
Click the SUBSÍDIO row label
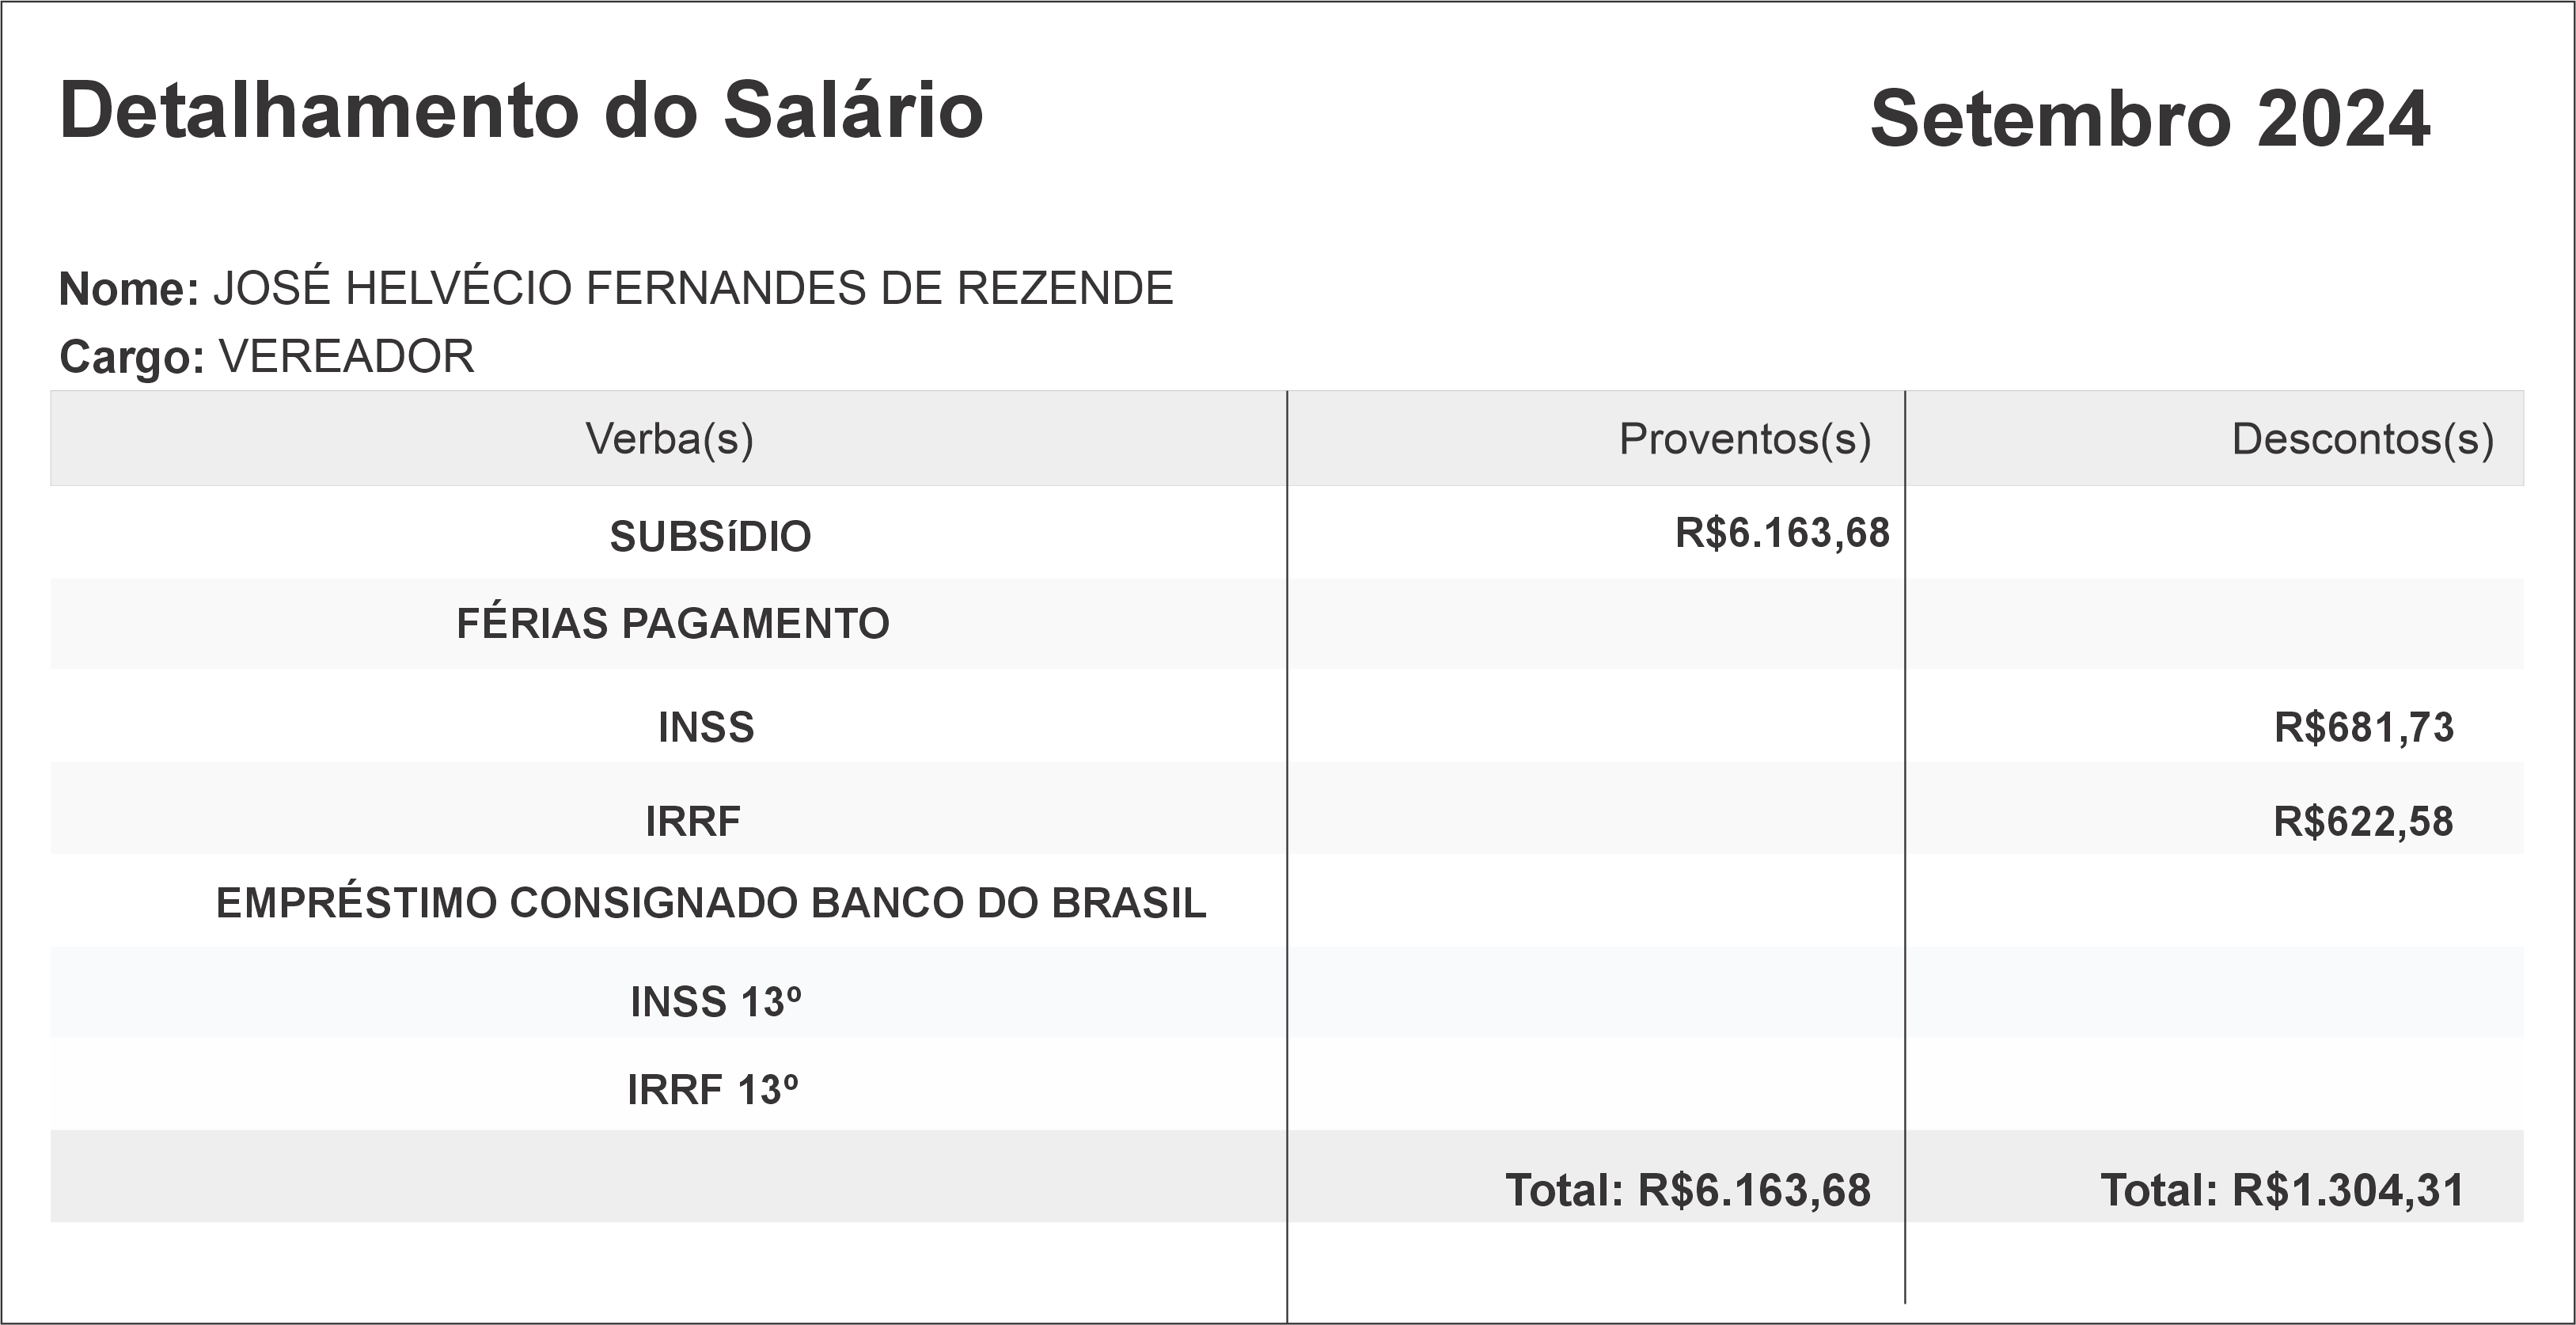coord(710,537)
